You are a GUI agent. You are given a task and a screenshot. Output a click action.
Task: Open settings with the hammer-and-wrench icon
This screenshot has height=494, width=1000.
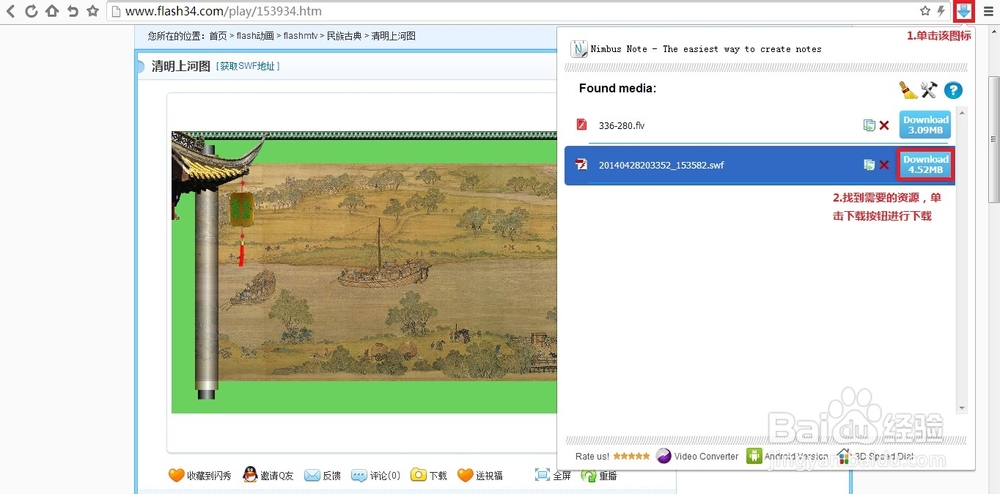(x=929, y=90)
